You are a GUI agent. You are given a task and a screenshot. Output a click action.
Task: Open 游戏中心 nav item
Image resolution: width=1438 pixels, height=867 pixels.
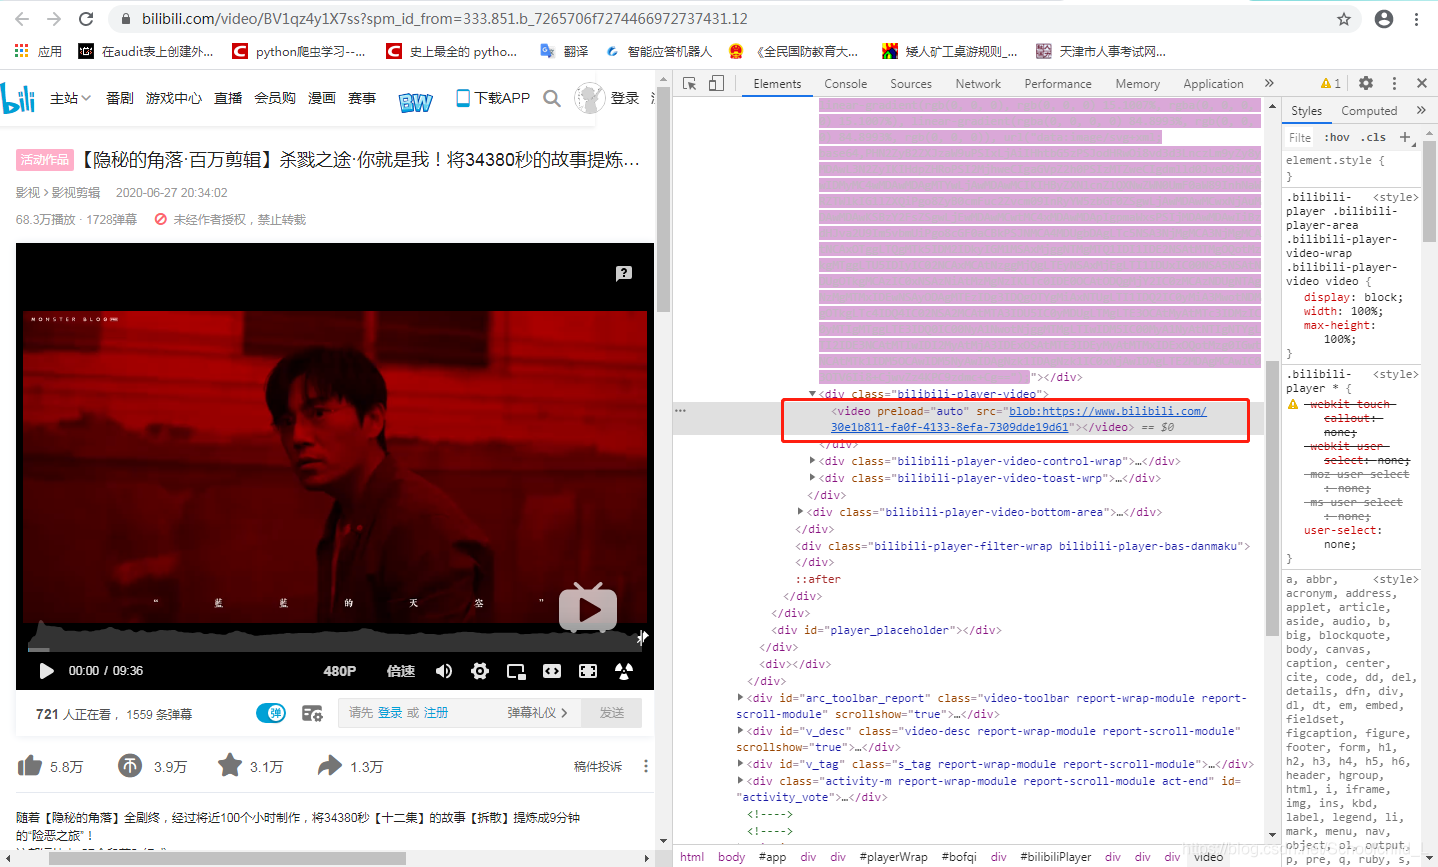174,98
